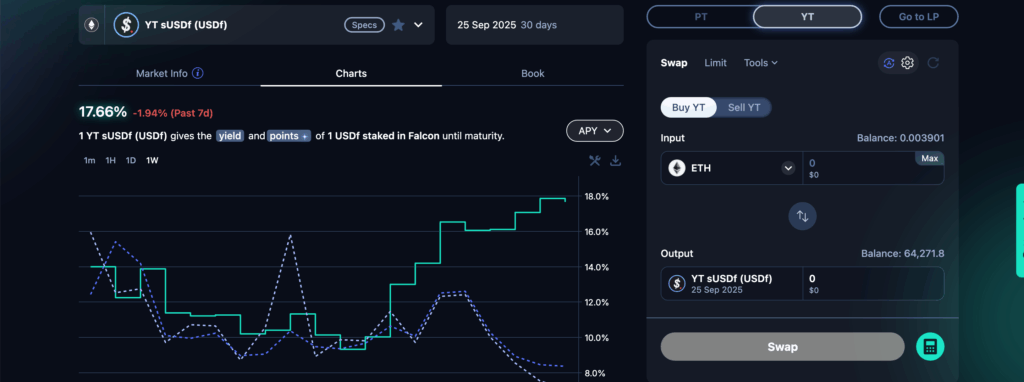Open the calculator icon beside Swap
Viewport: 1024px width, 382px height.
931,347
